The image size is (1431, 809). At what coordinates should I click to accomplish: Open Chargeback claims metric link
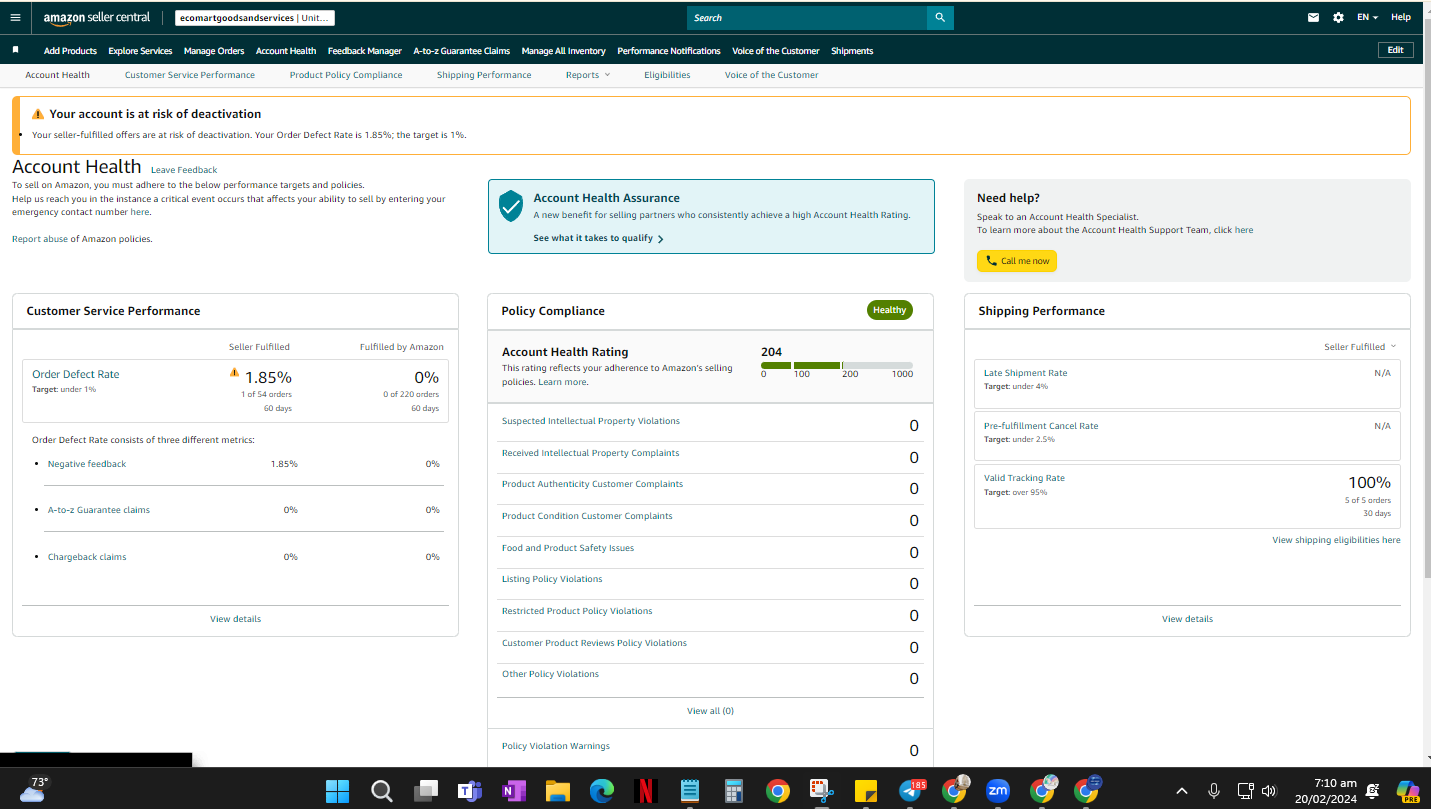pyautogui.click(x=87, y=557)
